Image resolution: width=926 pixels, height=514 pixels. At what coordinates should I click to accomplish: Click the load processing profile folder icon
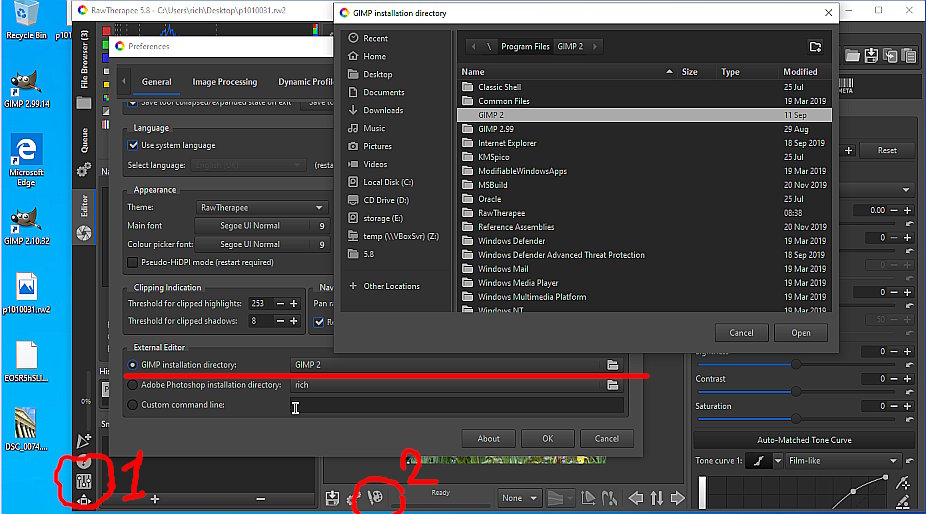852,56
